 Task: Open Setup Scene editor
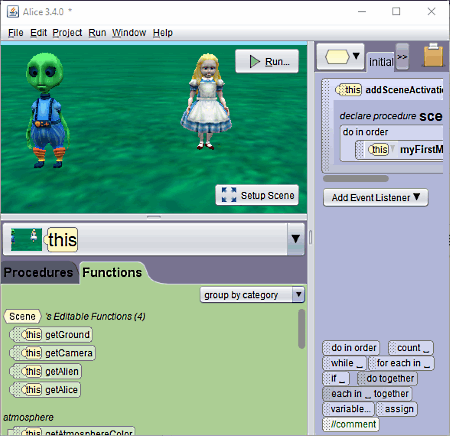pos(257,195)
